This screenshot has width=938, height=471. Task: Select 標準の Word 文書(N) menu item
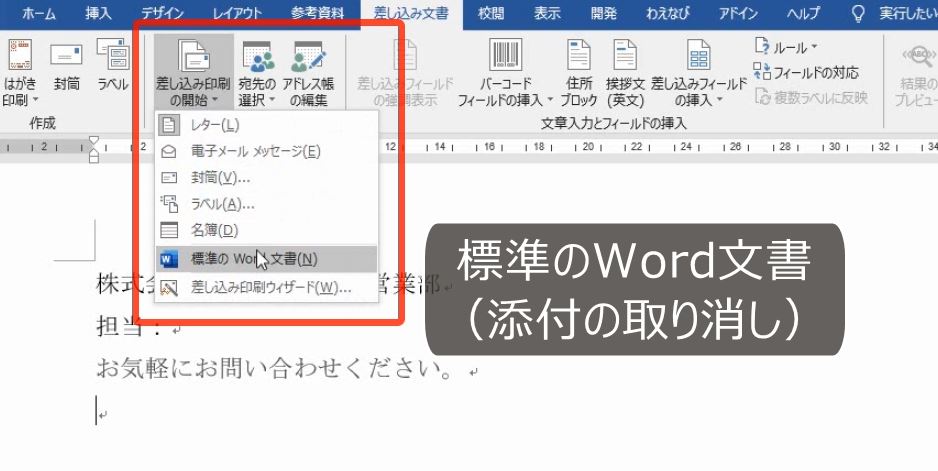pyautogui.click(x=266, y=259)
